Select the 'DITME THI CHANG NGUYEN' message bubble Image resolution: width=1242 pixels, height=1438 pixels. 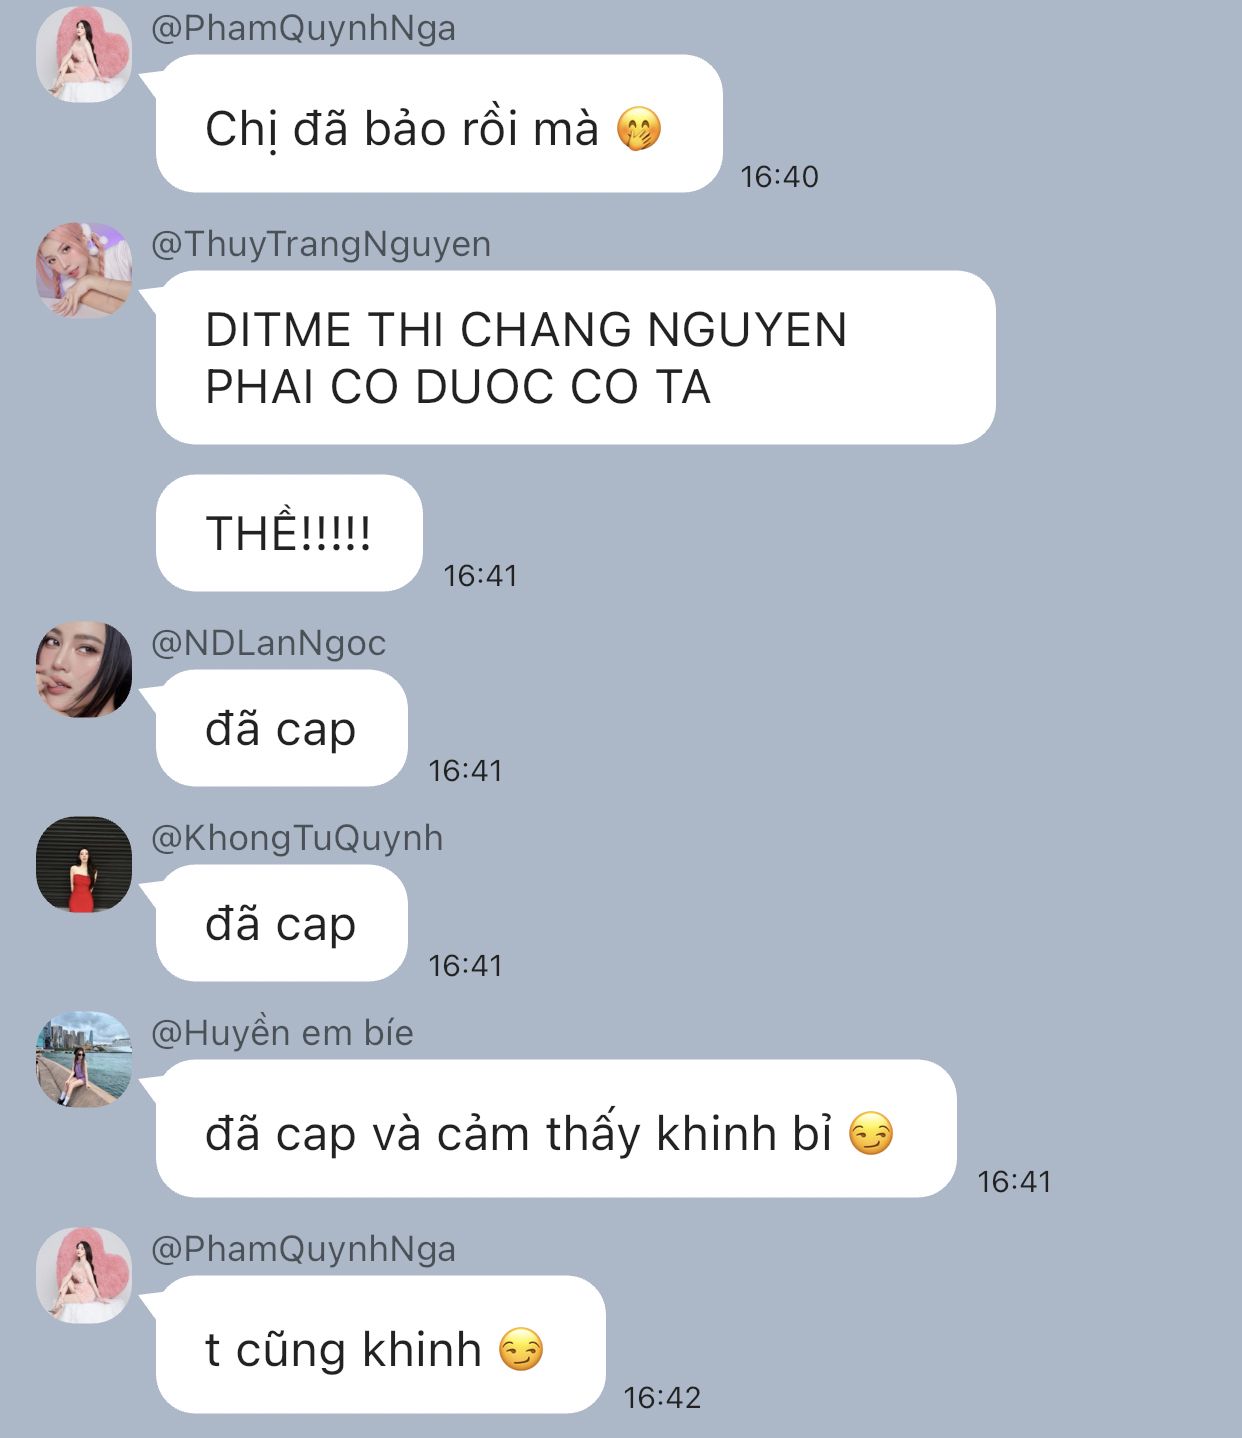[576, 358]
